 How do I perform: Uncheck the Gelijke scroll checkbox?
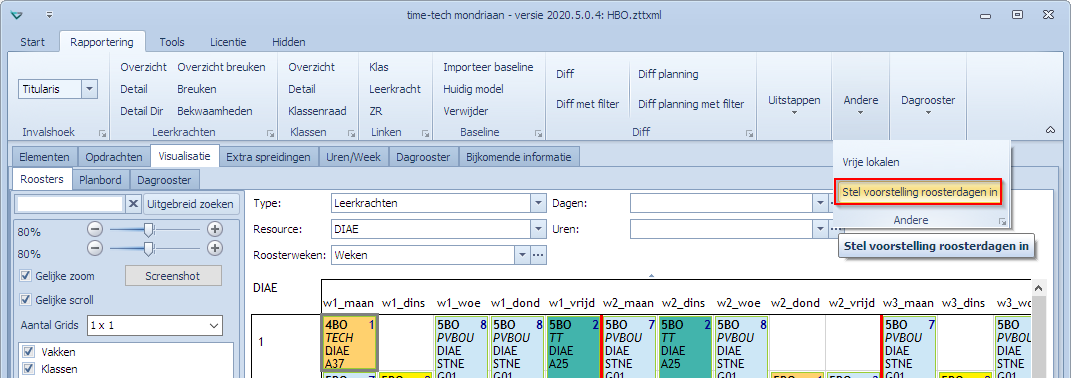point(26,299)
